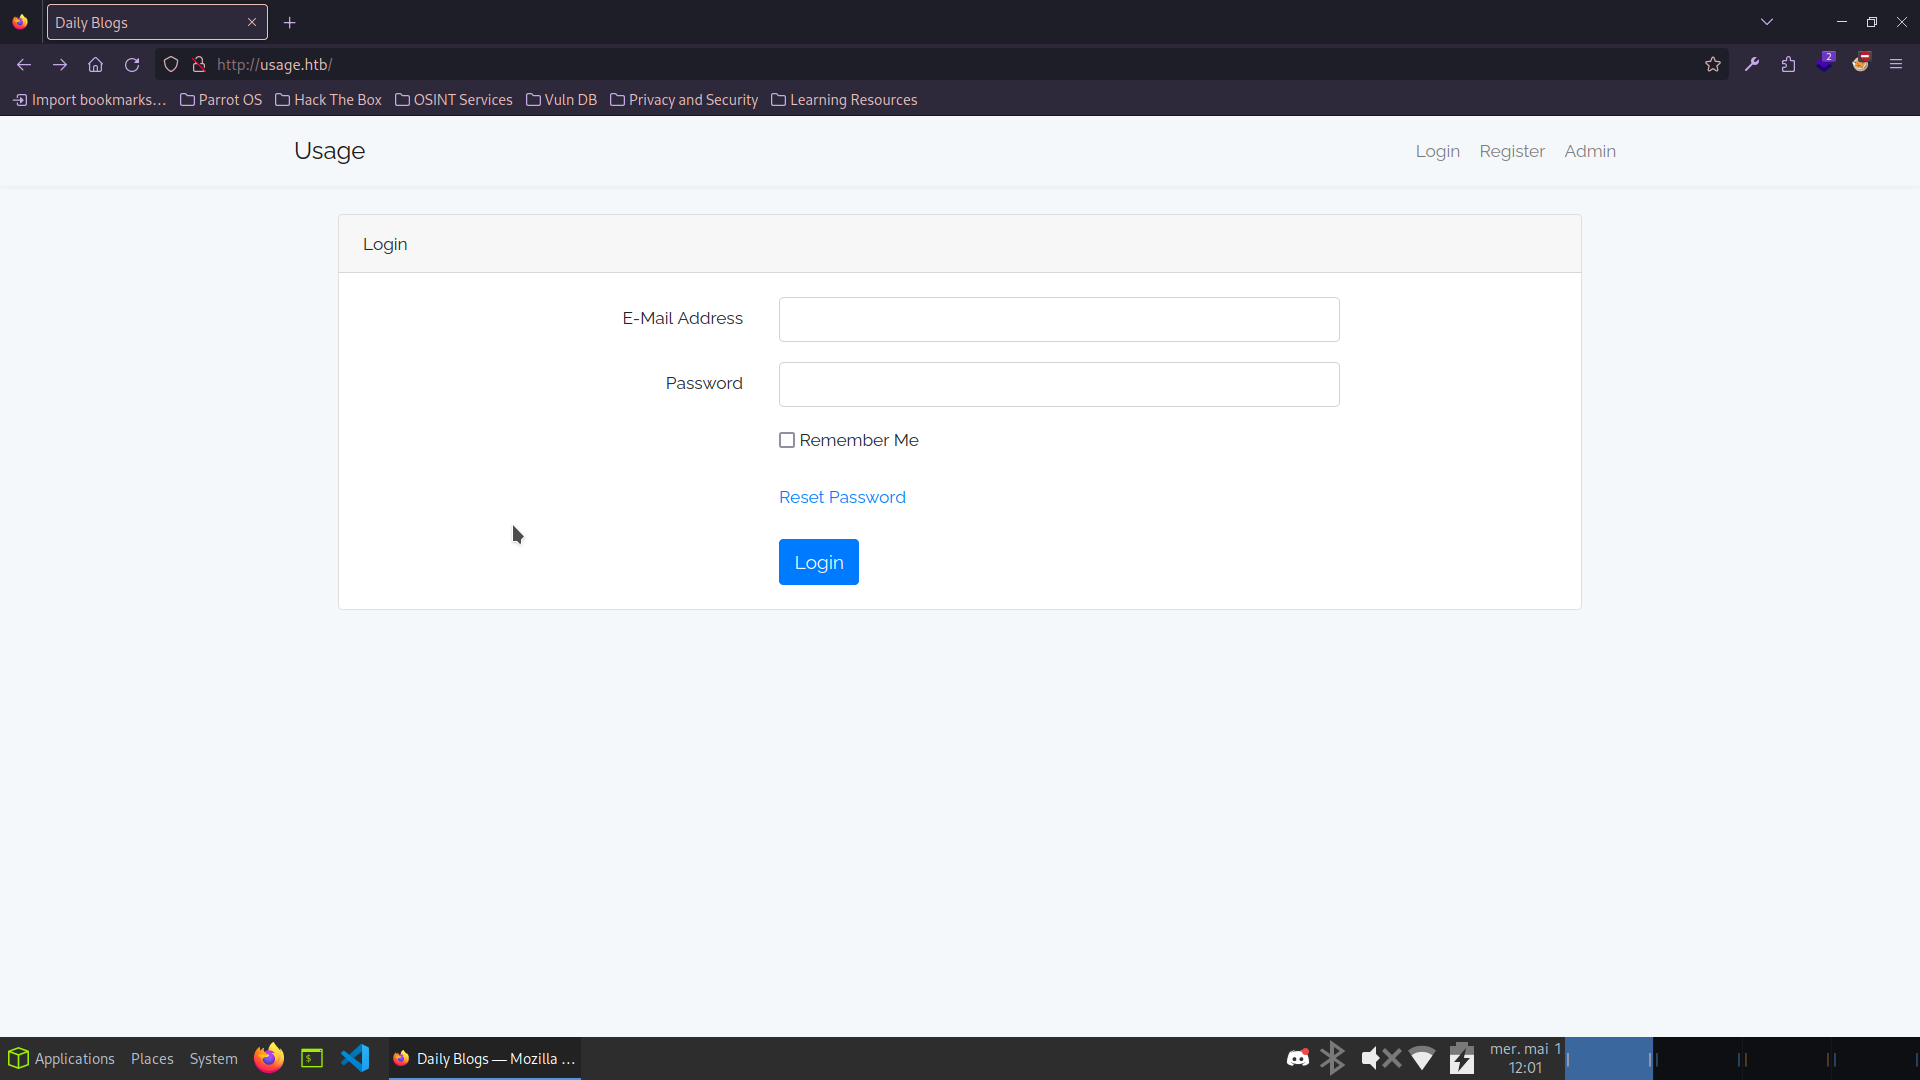
Task: Open the Places menu
Action: 151,1058
